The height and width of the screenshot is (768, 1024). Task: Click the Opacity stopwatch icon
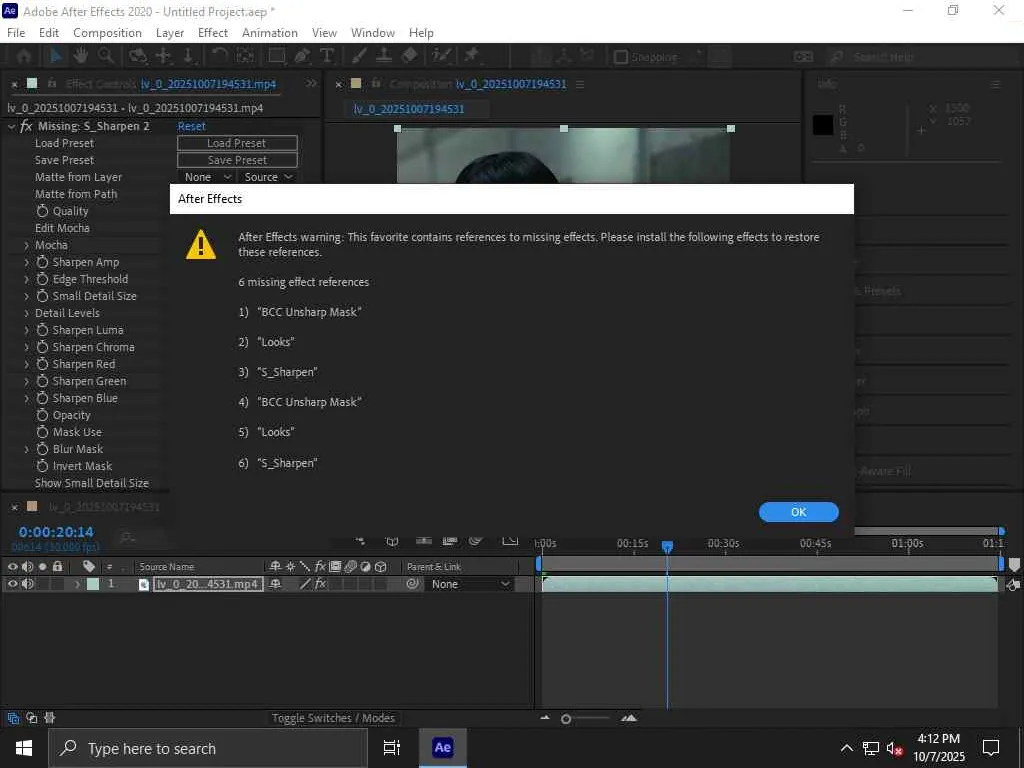click(x=42, y=415)
